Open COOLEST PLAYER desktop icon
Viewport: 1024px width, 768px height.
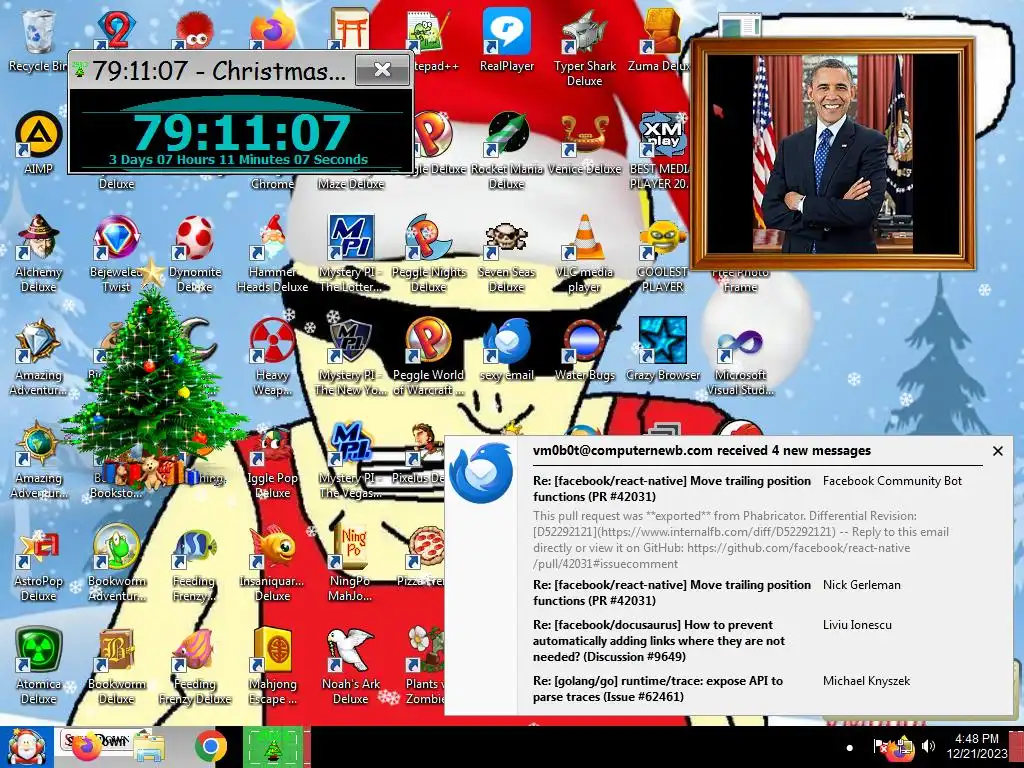click(662, 253)
